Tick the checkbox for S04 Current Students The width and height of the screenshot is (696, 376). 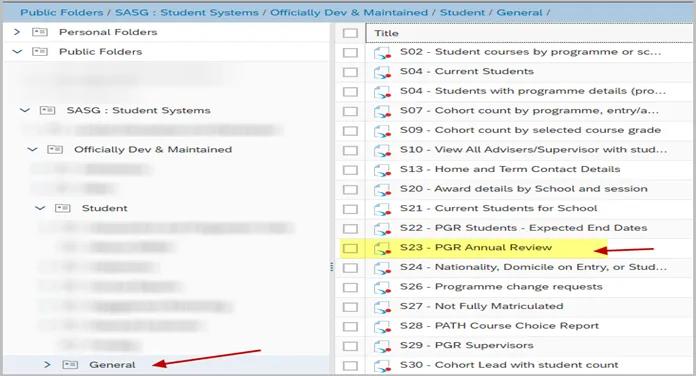(350, 72)
